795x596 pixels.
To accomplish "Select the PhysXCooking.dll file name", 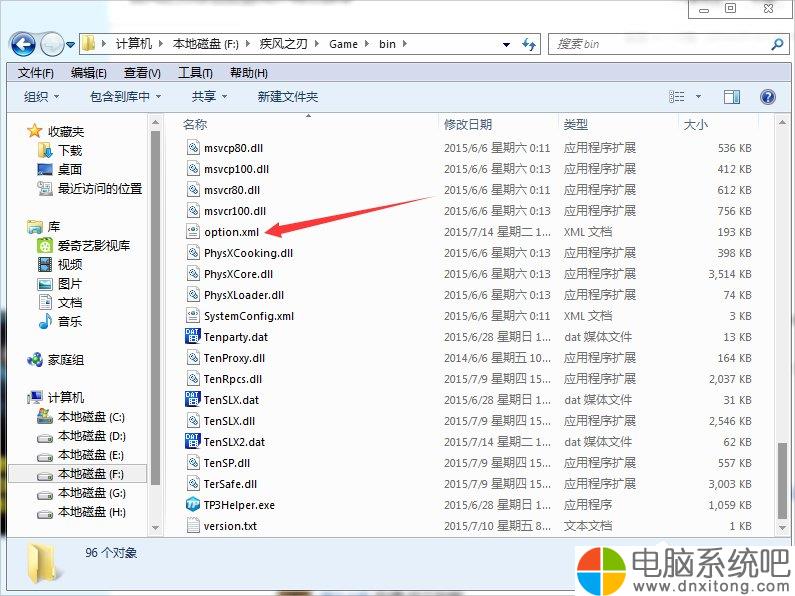I will click(248, 253).
